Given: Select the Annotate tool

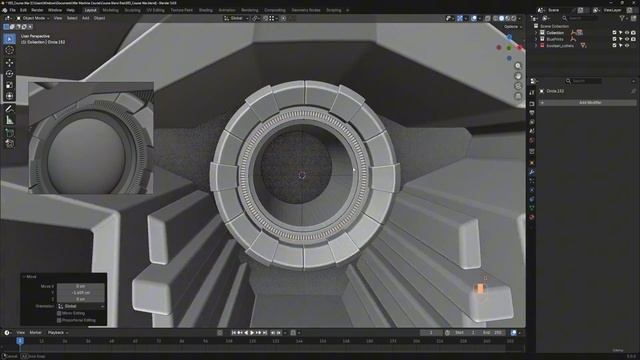Looking at the screenshot, I should [9, 109].
